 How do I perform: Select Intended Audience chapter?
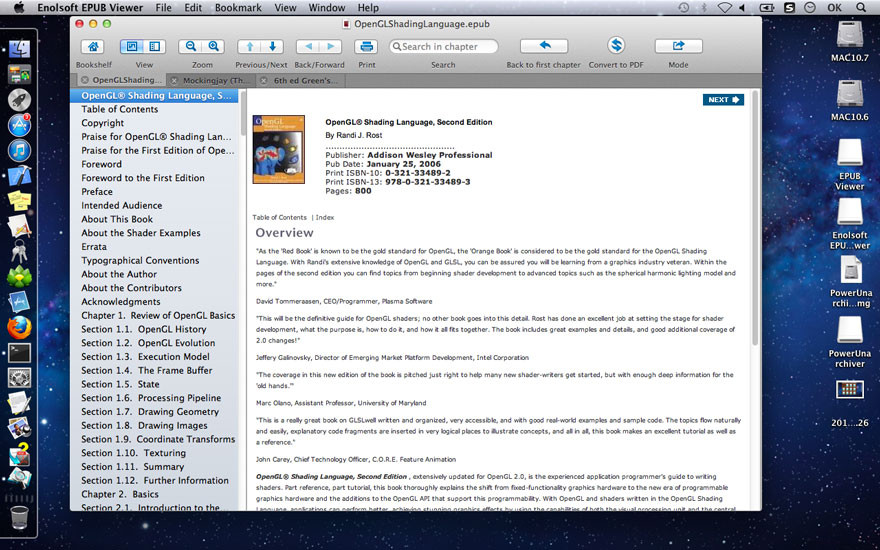154,205
